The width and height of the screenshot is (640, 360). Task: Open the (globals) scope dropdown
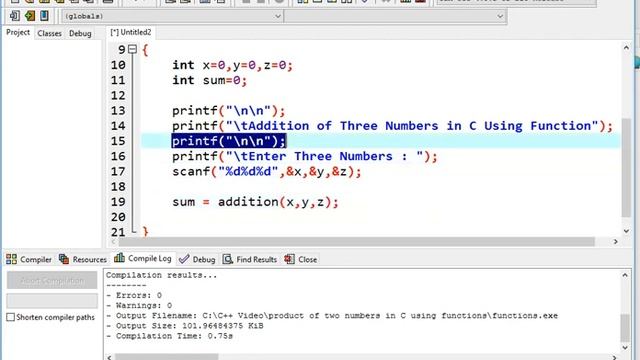pos(172,16)
